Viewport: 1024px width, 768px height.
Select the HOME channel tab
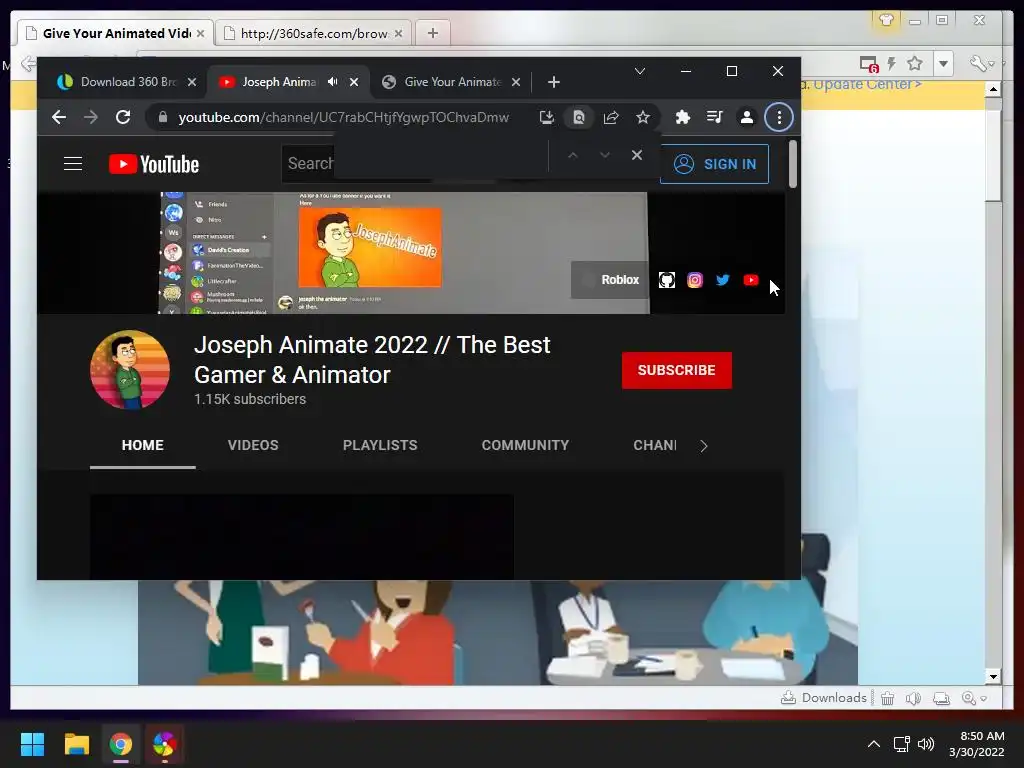click(x=142, y=445)
